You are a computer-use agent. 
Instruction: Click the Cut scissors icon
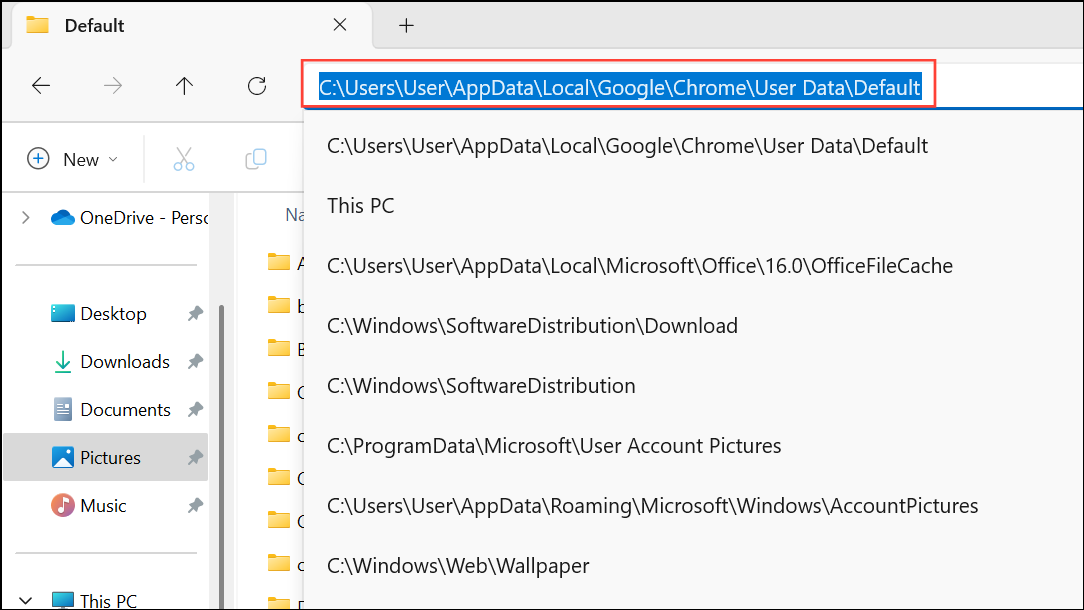coord(184,159)
